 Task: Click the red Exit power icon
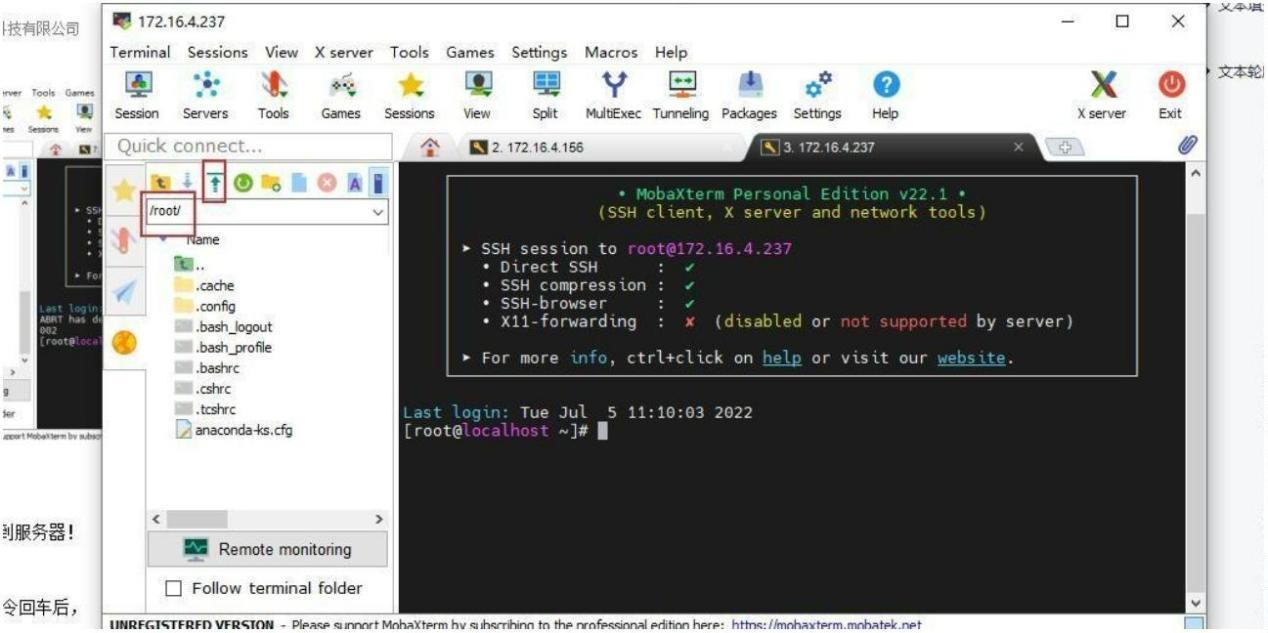click(x=1170, y=84)
